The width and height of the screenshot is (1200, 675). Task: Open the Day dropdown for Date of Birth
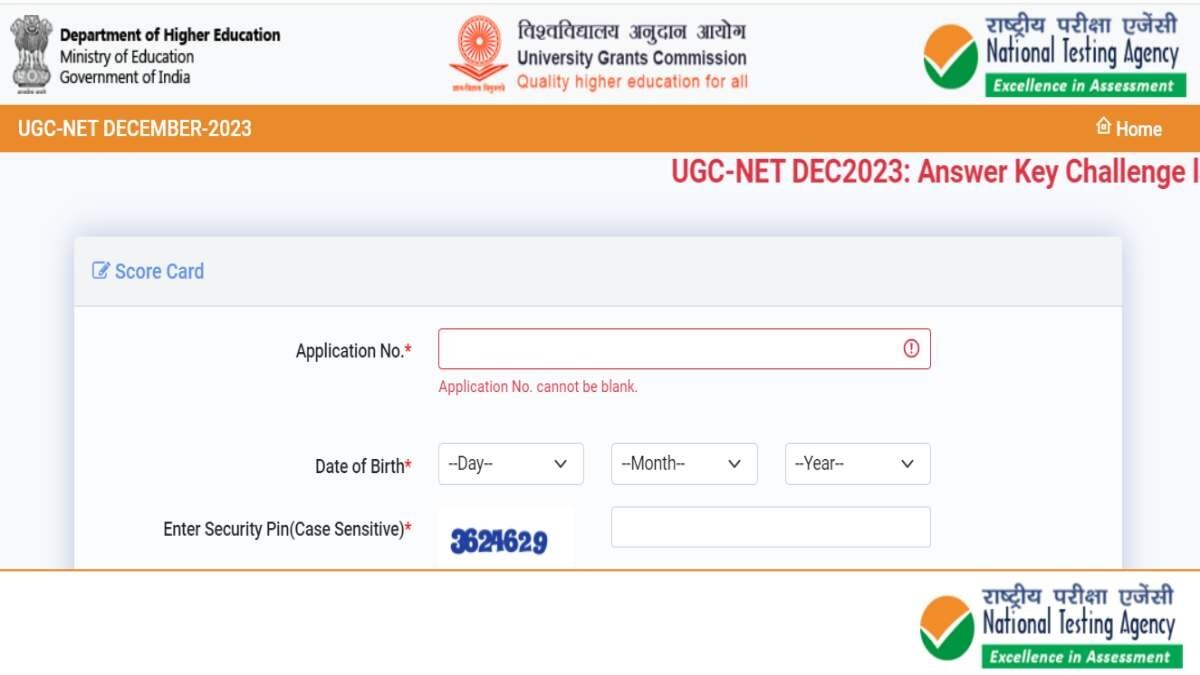[510, 464]
